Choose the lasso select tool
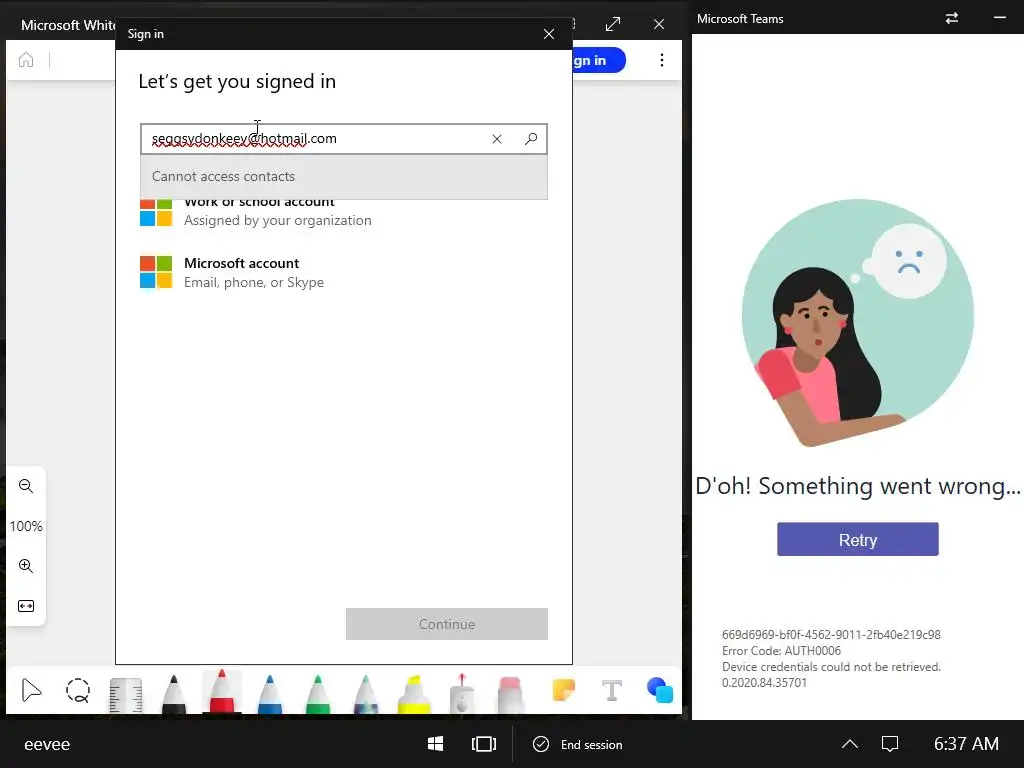Screen dimensions: 1024x768 (x=78, y=690)
